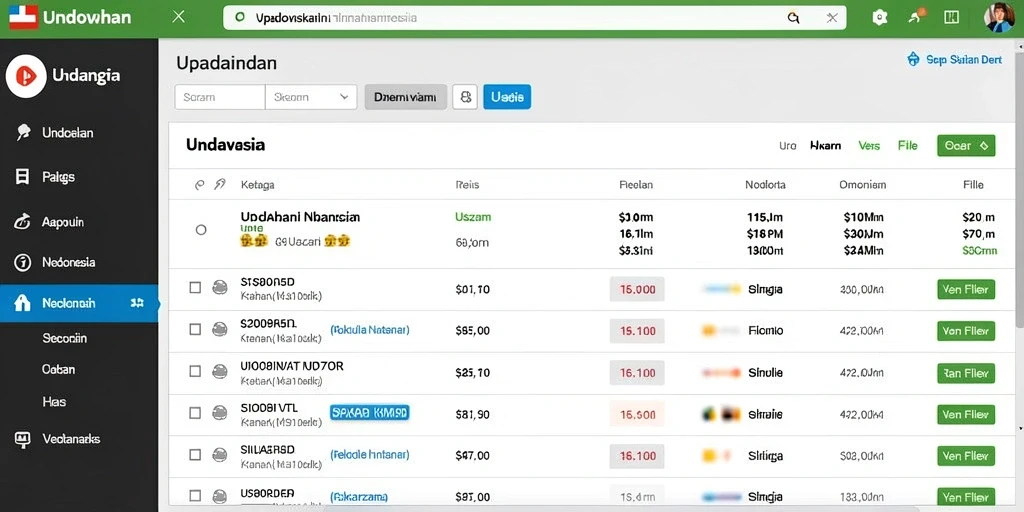Image resolution: width=1024 pixels, height=512 pixels.
Task: Switch to the Hkarn tab
Action: pyautogui.click(x=825, y=146)
